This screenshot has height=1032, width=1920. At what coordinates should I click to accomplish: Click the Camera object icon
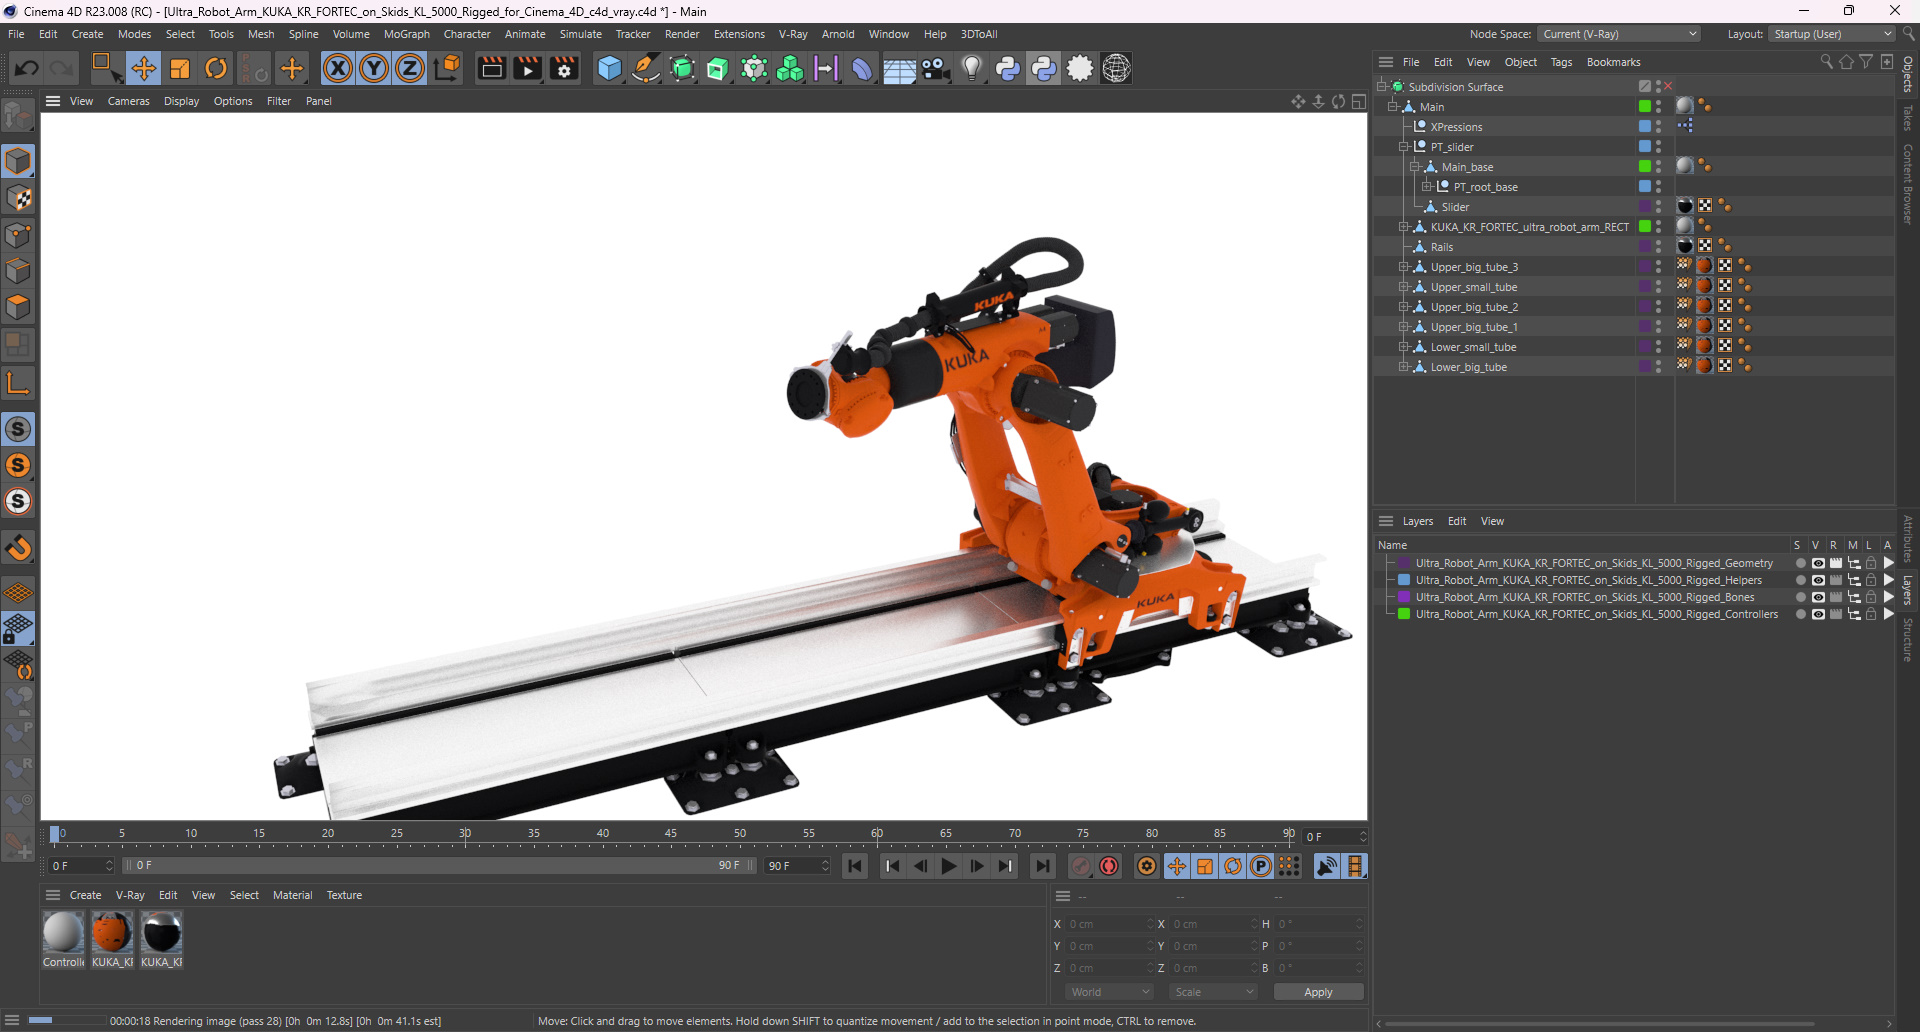coord(936,68)
